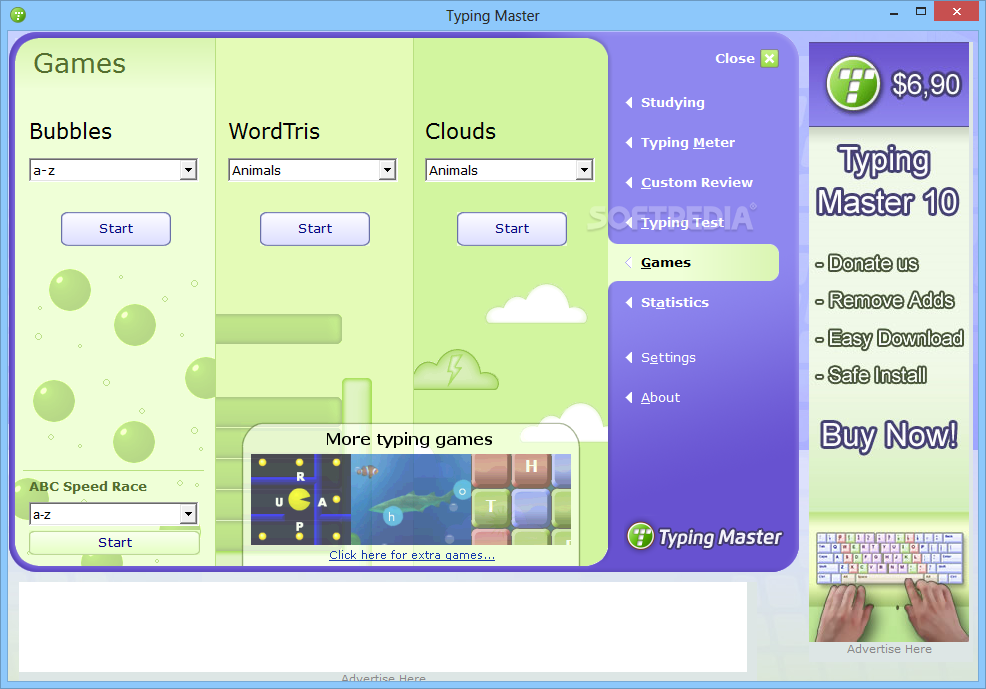986x689 pixels.
Task: Click the Typing Master title bar icon
Action: pos(18,14)
